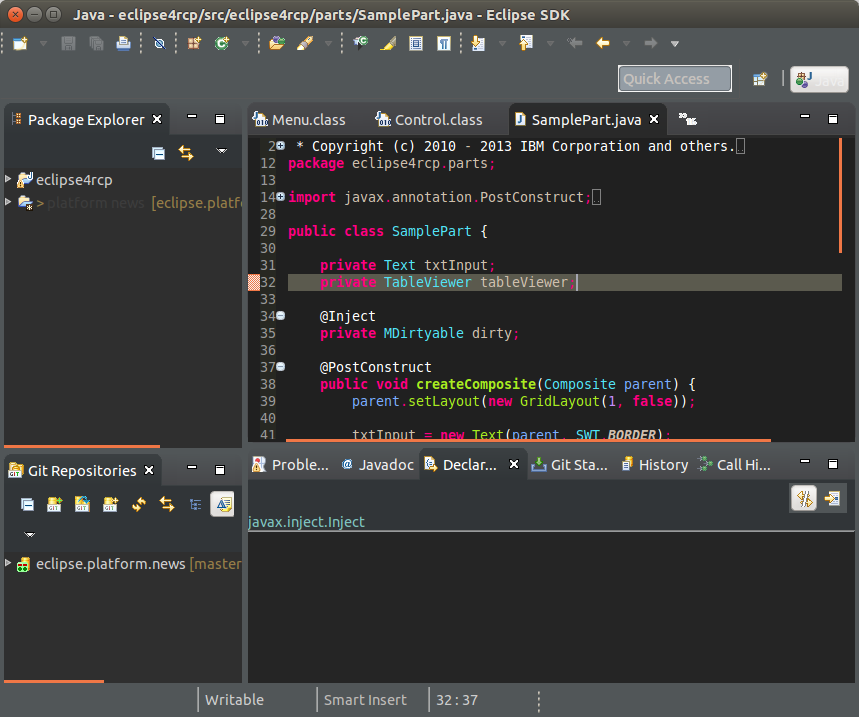Click the Save icon in the toolbar
Image resolution: width=859 pixels, height=717 pixels.
pos(67,43)
